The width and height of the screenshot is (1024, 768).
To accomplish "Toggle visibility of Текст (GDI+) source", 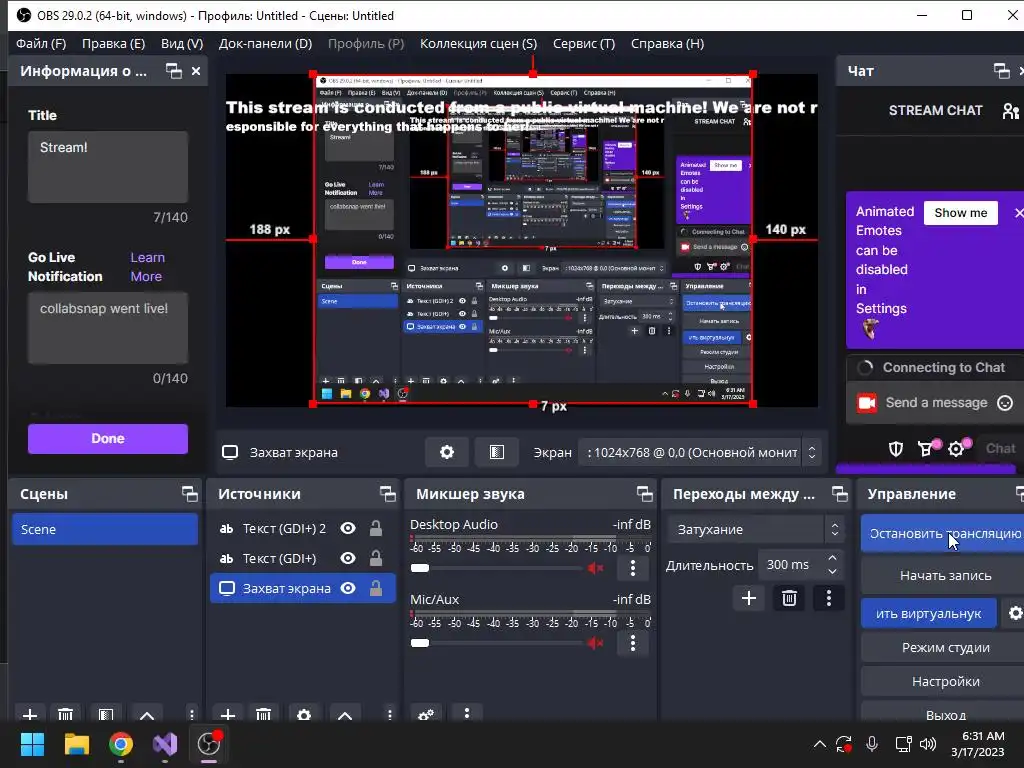I will click(348, 558).
